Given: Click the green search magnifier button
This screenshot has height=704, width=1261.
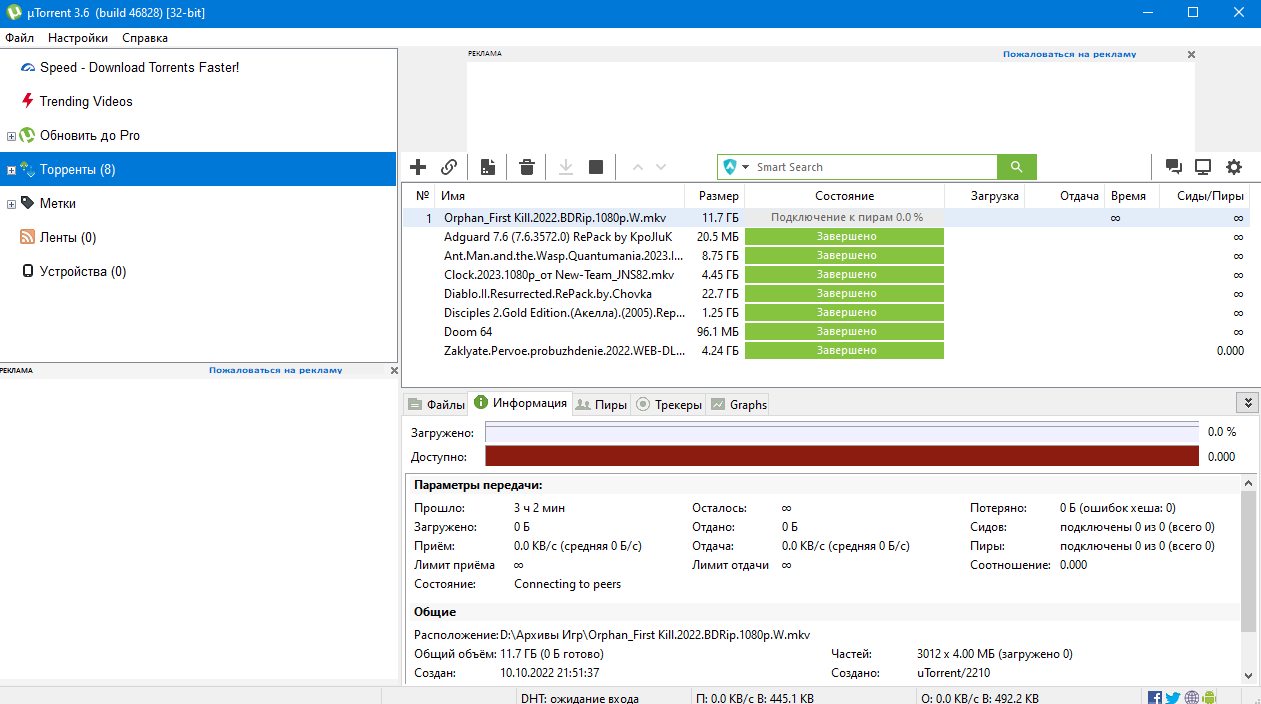Looking at the screenshot, I should click(1017, 167).
